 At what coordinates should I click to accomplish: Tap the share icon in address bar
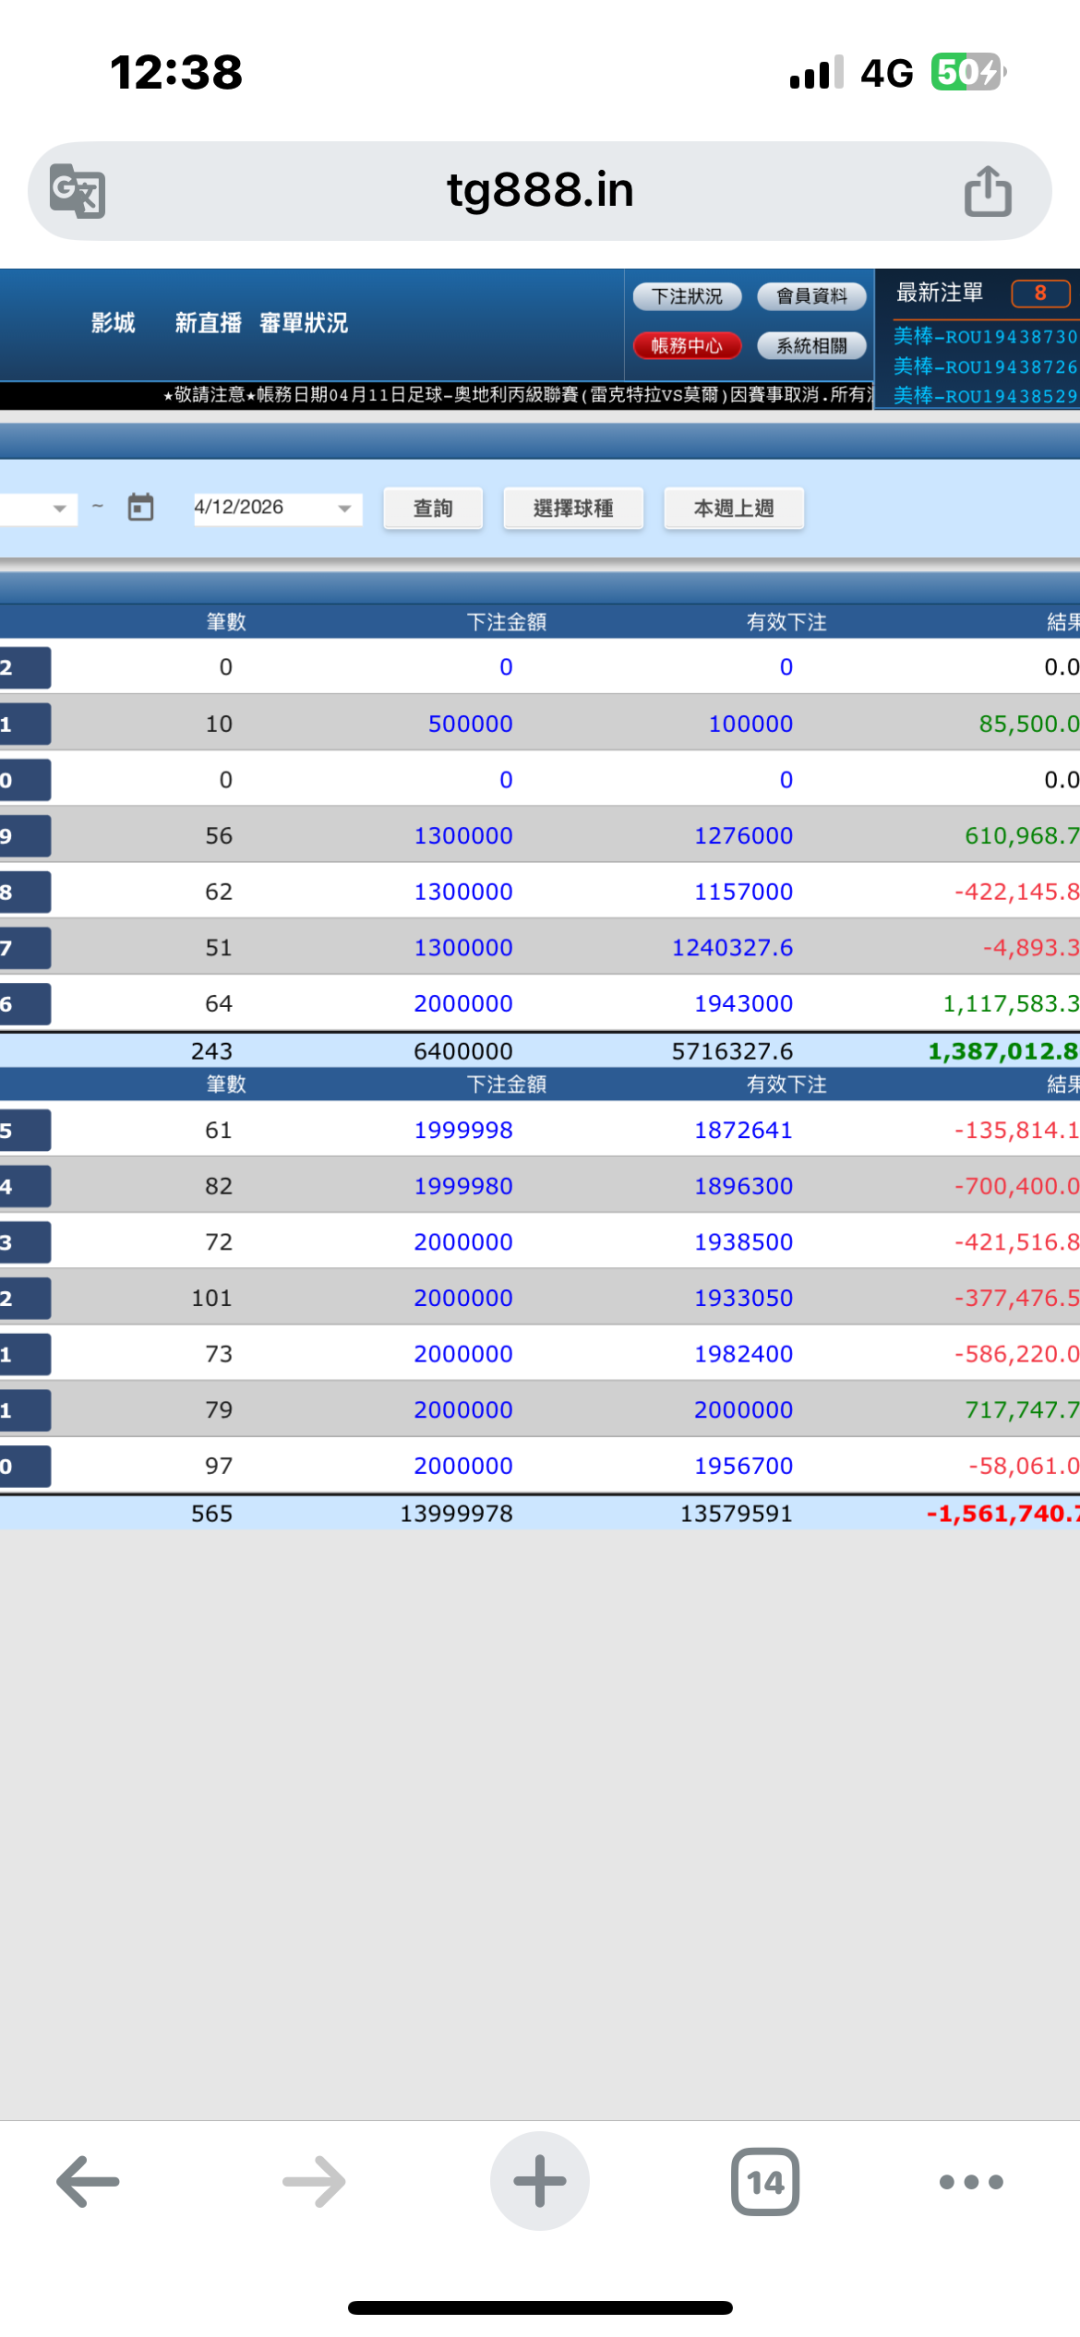(988, 190)
